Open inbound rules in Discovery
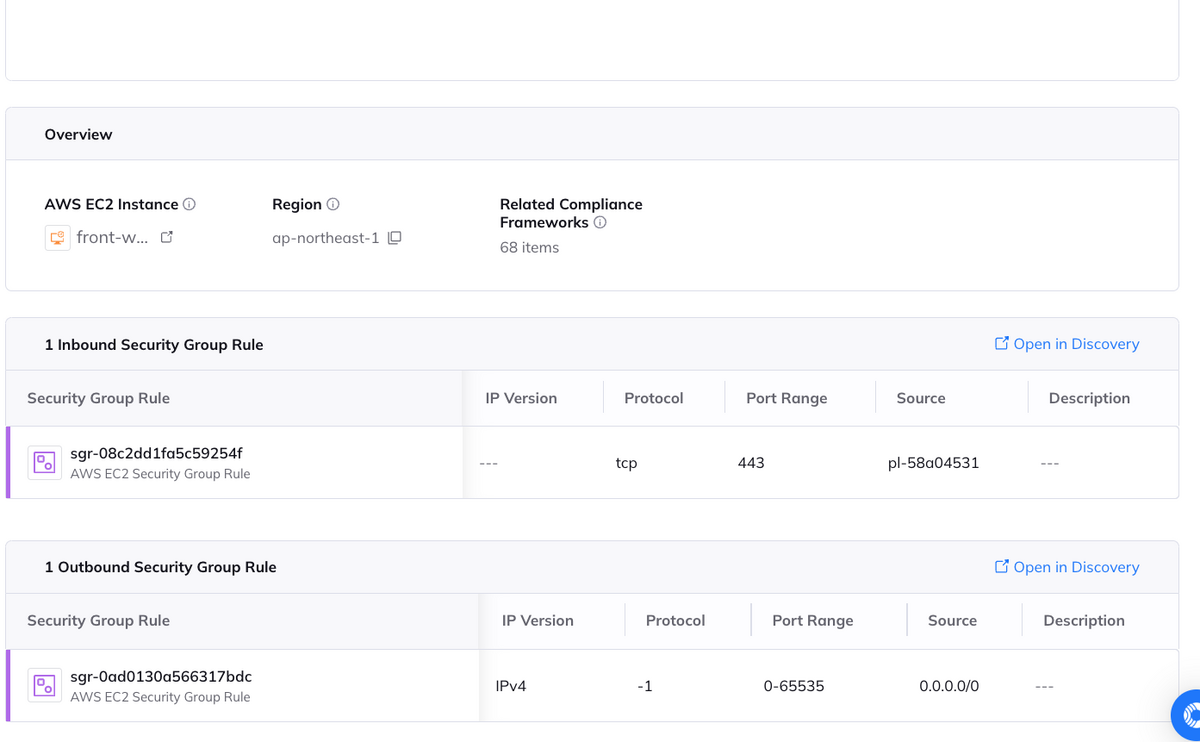The height and width of the screenshot is (742, 1200). coord(1066,344)
